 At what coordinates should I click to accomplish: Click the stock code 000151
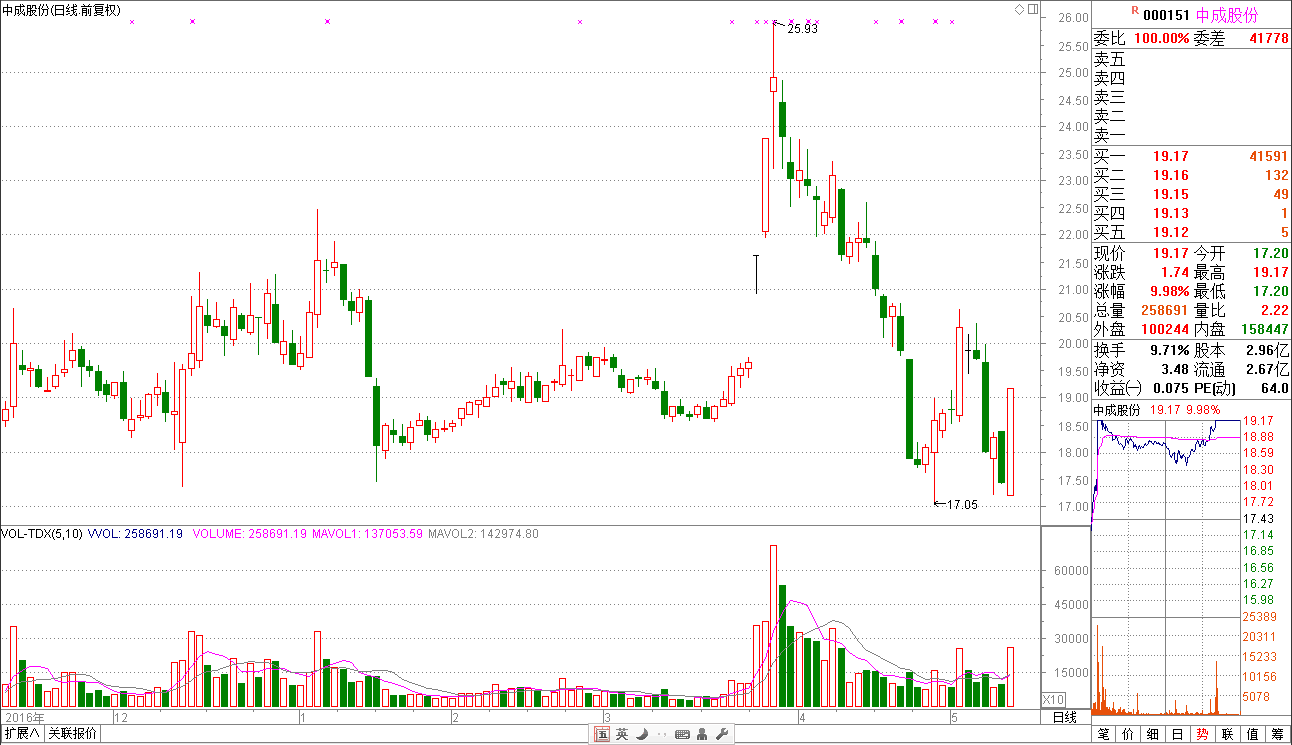[x=1166, y=15]
